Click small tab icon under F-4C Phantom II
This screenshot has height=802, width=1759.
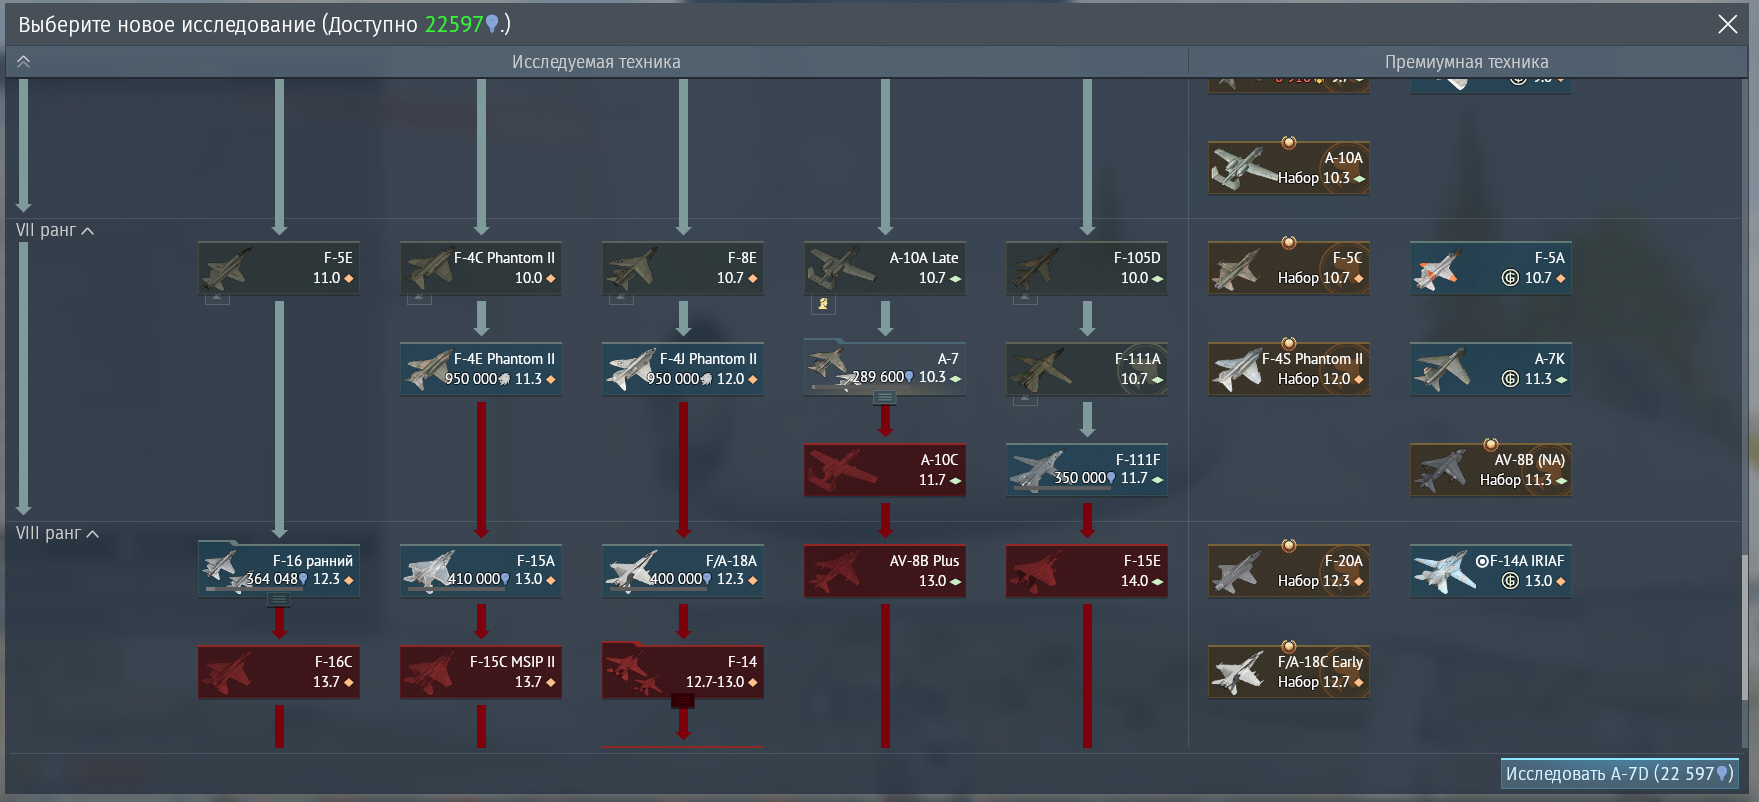click(419, 298)
